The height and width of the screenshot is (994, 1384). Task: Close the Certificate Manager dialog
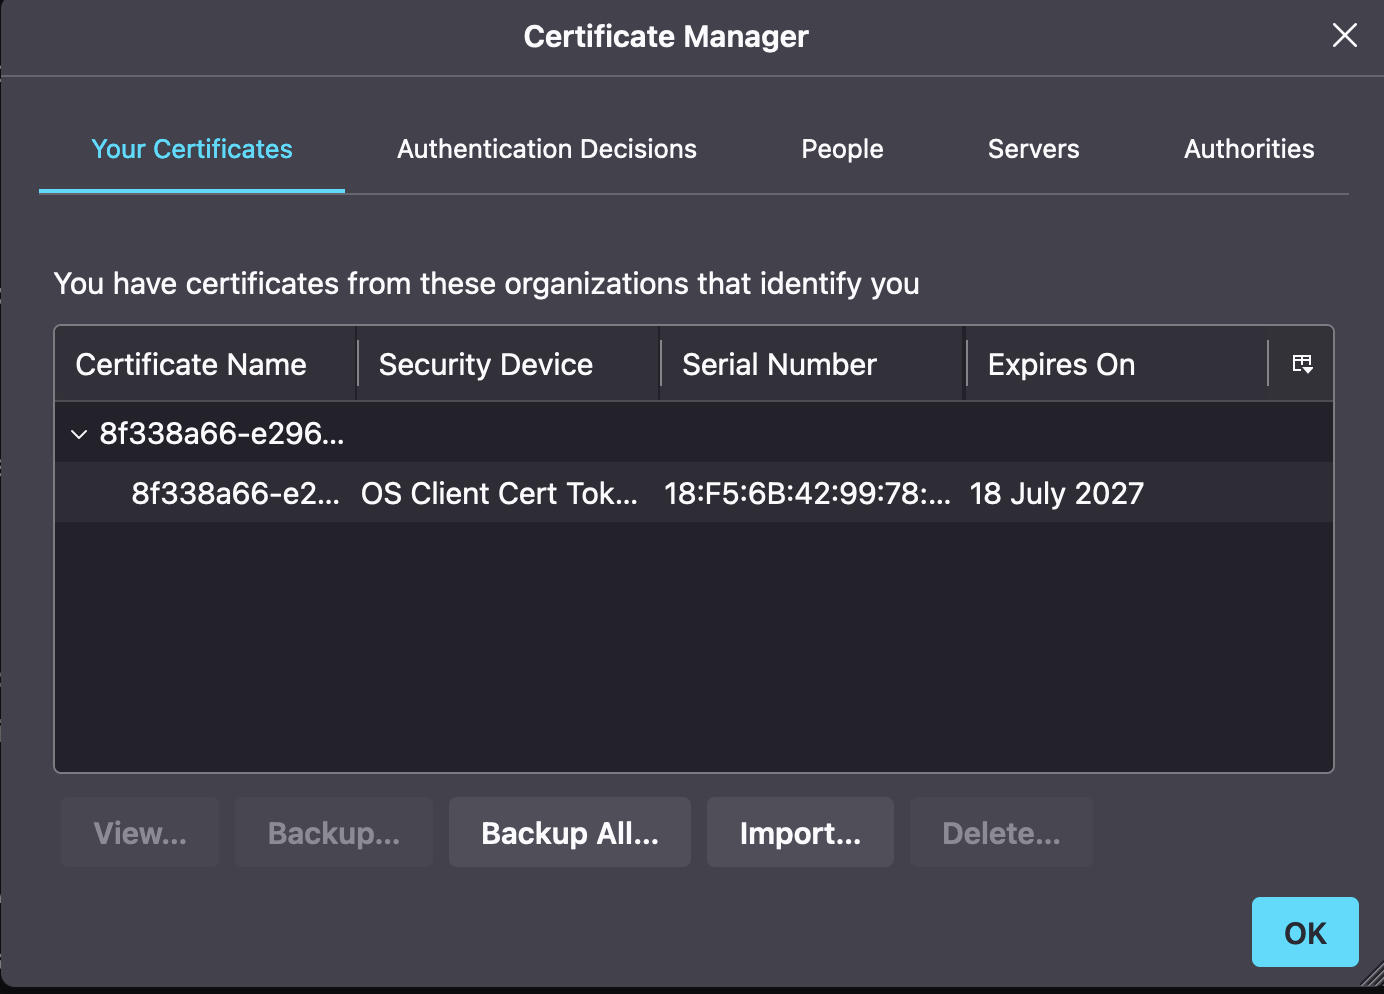(x=1345, y=36)
